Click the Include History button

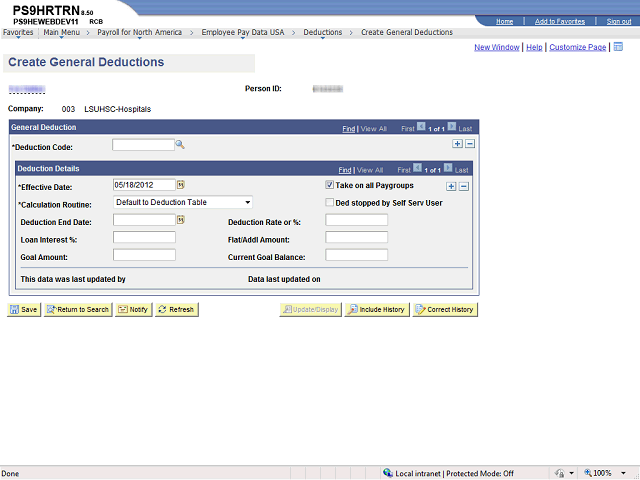point(377,309)
